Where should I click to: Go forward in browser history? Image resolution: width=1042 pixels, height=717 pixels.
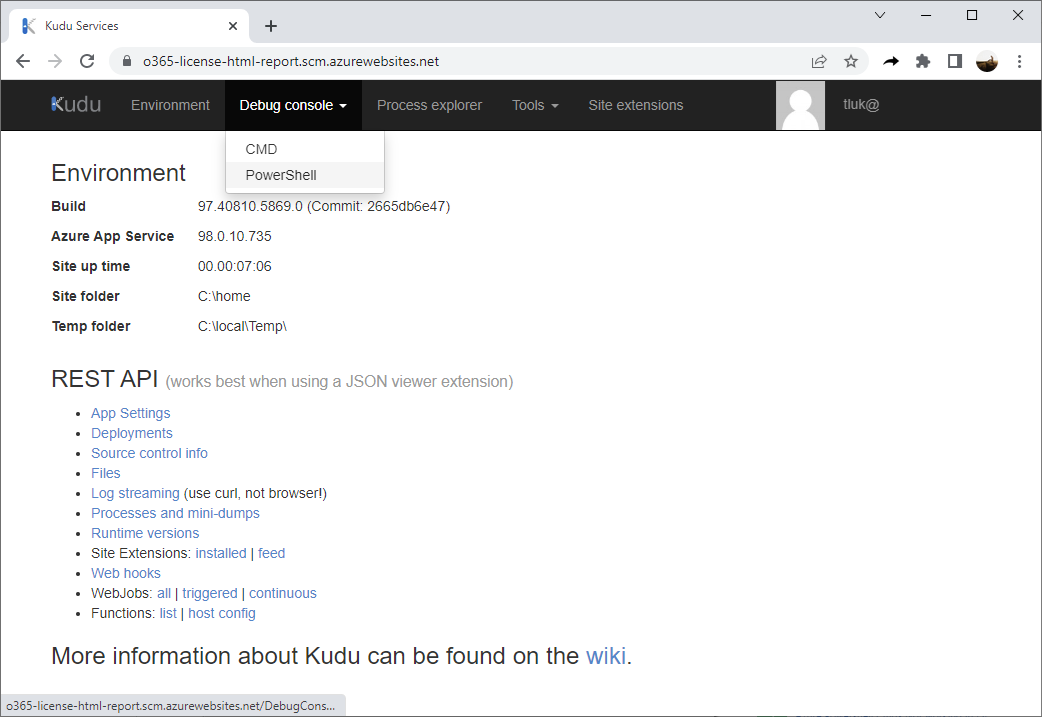pyautogui.click(x=55, y=61)
